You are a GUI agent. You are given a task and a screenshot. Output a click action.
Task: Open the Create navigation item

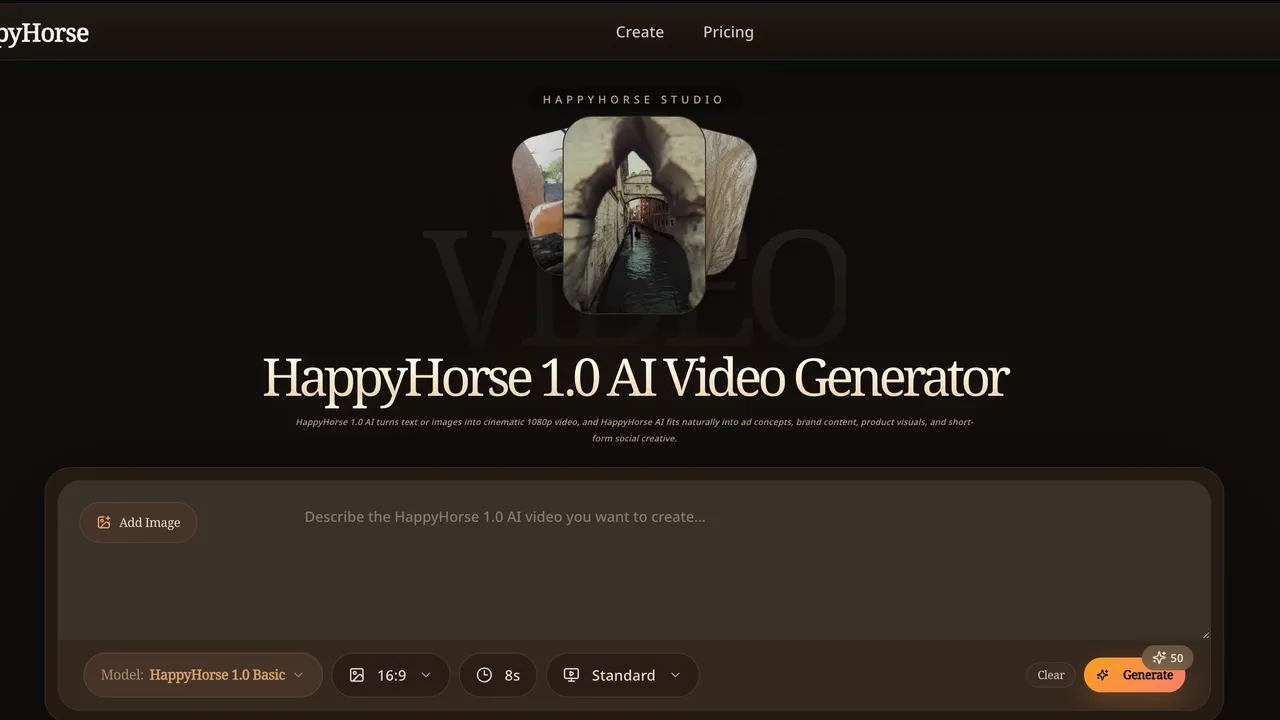(x=640, y=32)
